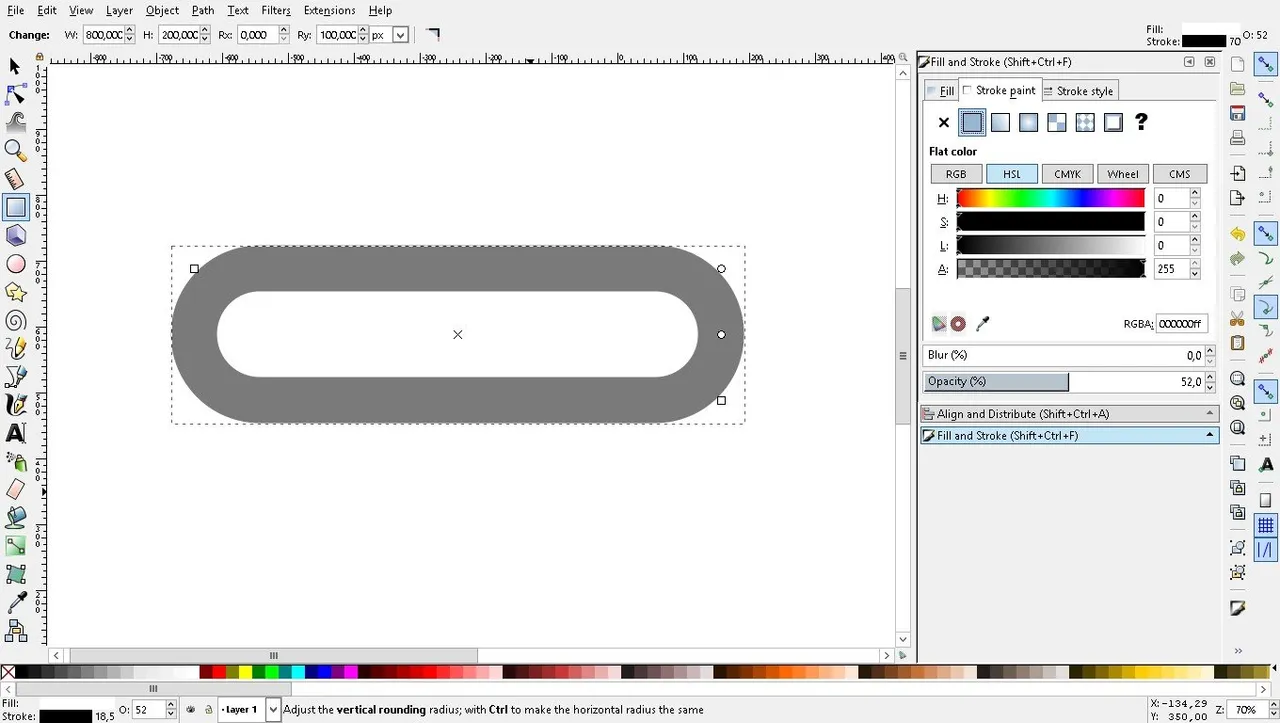Click the Print document icon
1280x723 pixels.
(1237, 138)
